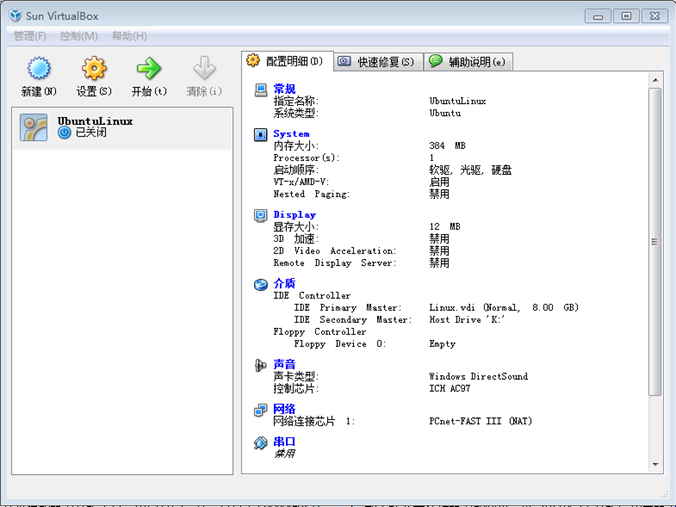Click the 384 MB memory value
The height and width of the screenshot is (507, 676).
pyautogui.click(x=447, y=146)
